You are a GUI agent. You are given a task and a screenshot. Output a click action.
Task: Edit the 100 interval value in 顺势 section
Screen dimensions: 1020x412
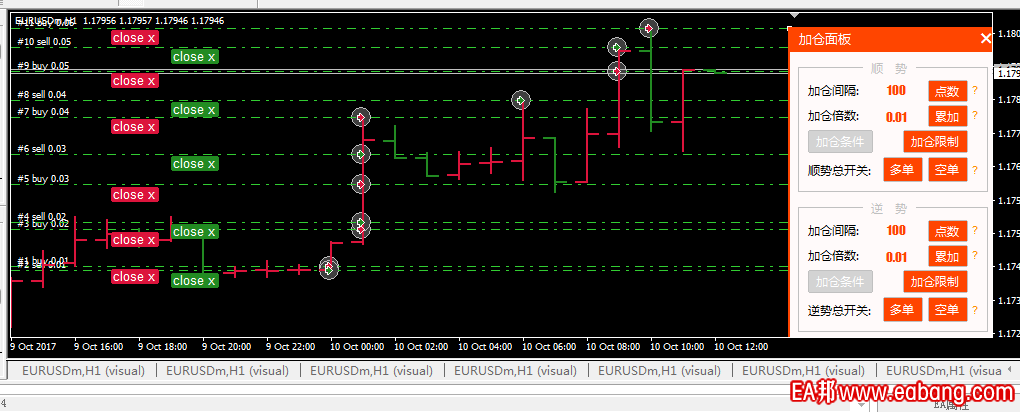tap(896, 90)
